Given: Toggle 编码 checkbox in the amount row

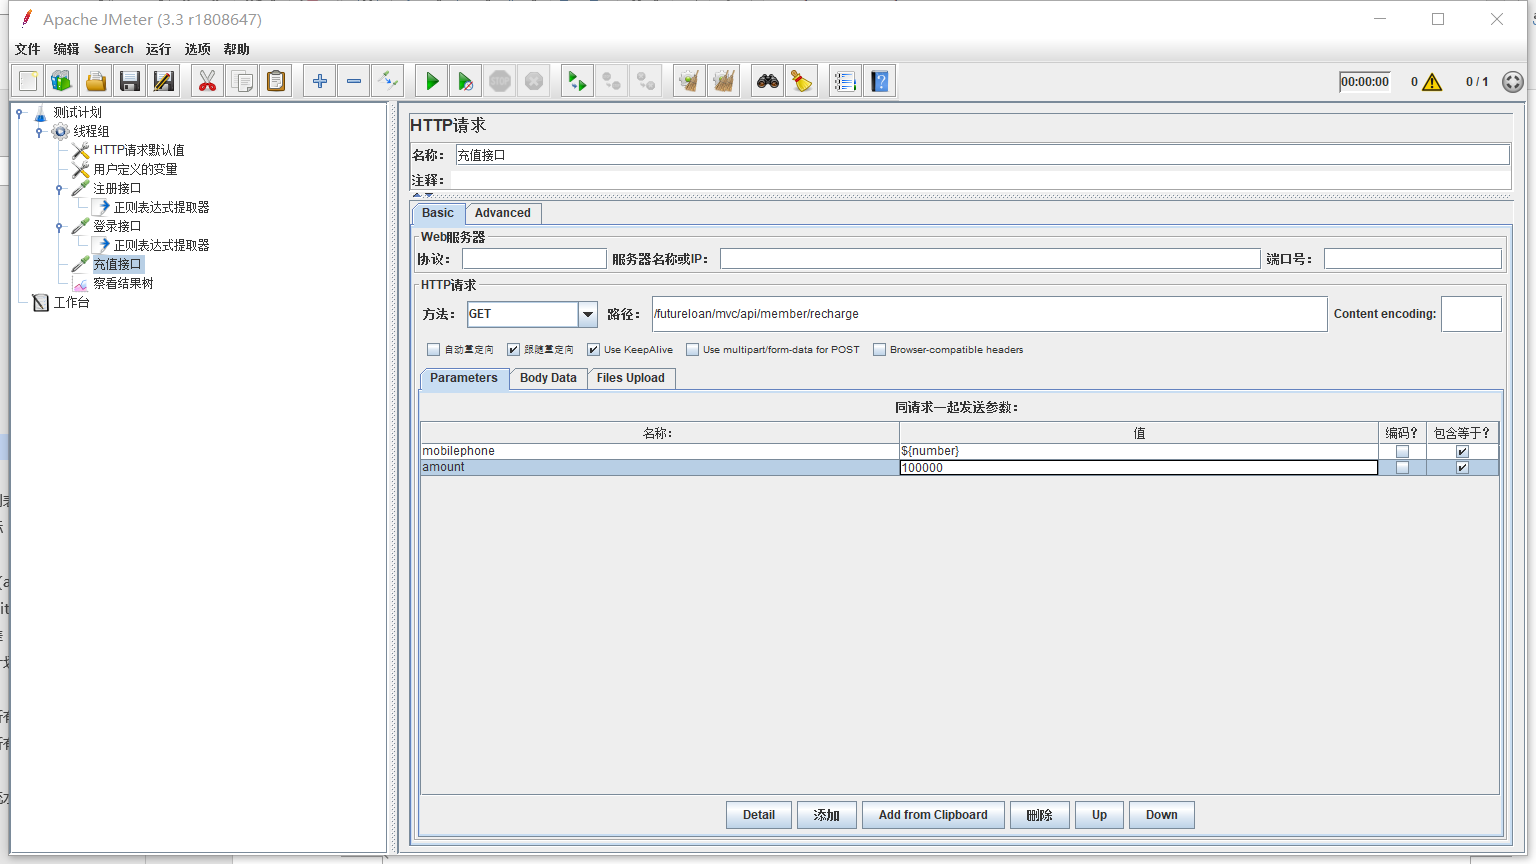Looking at the screenshot, I should point(1402,468).
